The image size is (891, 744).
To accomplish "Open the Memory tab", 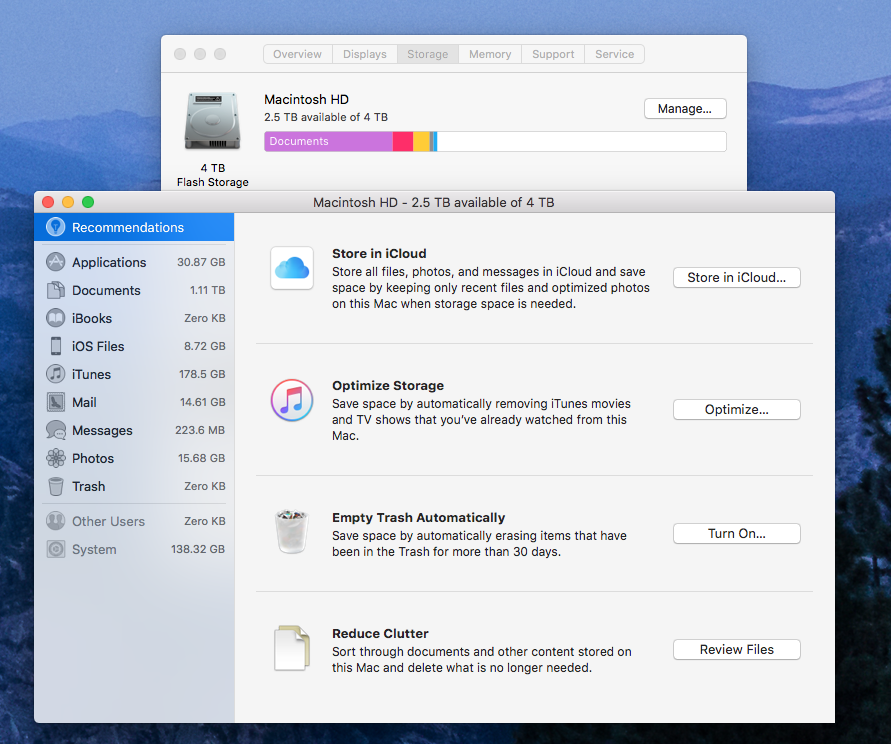I will (490, 54).
